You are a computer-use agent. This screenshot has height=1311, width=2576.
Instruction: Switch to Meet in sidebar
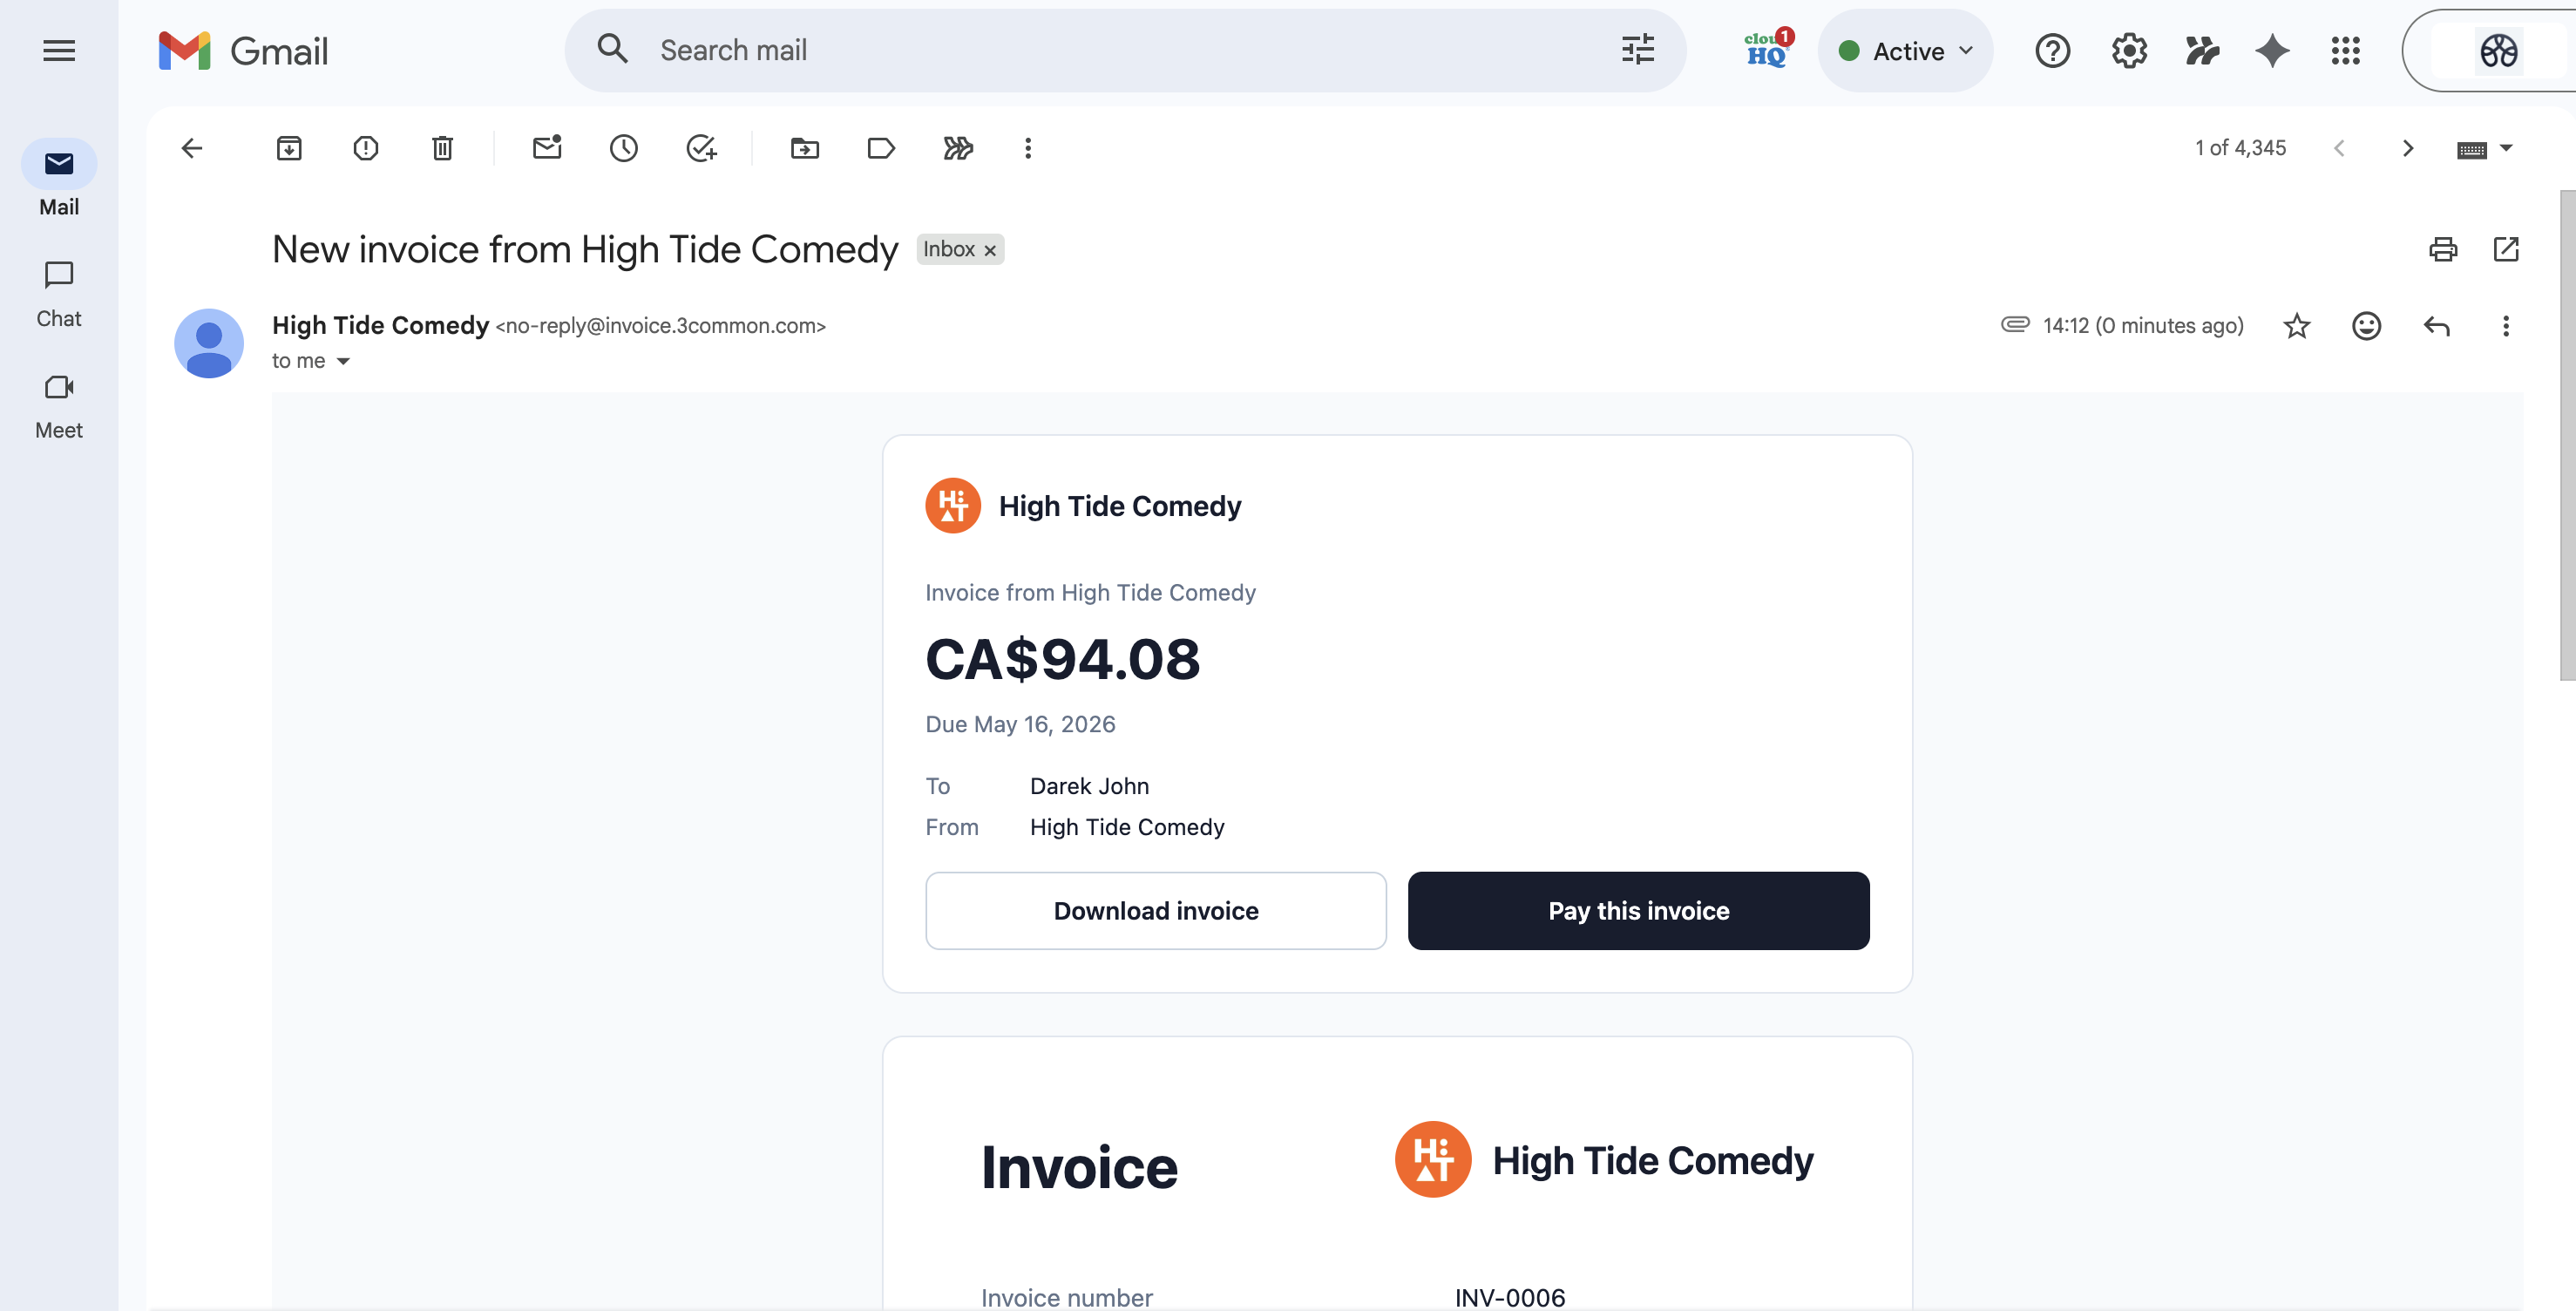click(x=59, y=405)
